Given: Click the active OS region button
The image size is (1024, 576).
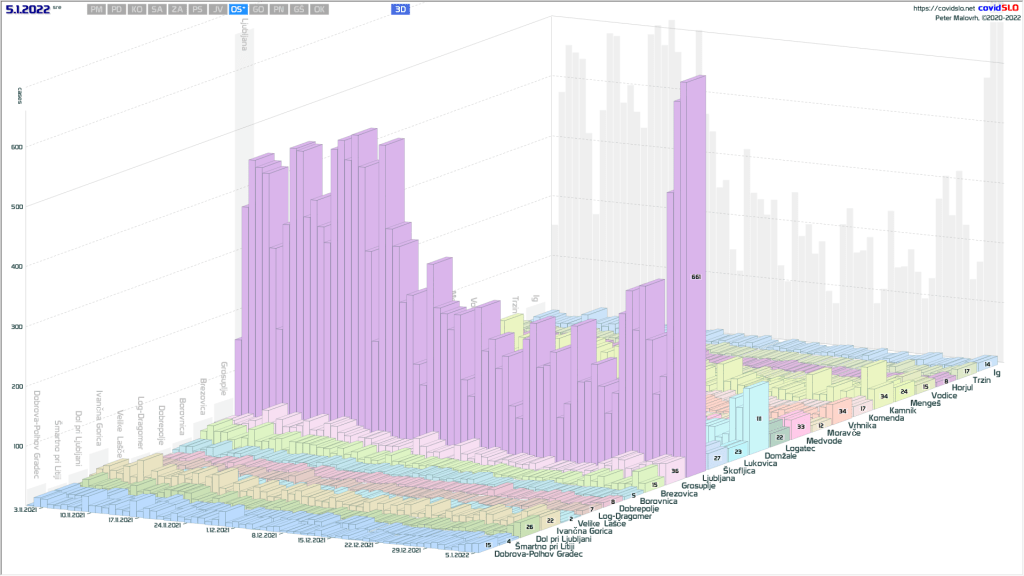Looking at the screenshot, I should click(238, 9).
